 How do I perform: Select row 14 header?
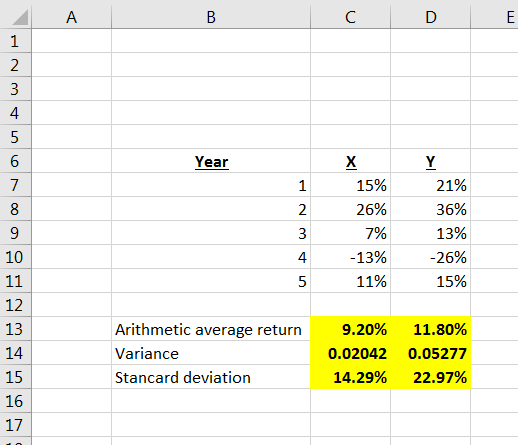click(x=15, y=353)
